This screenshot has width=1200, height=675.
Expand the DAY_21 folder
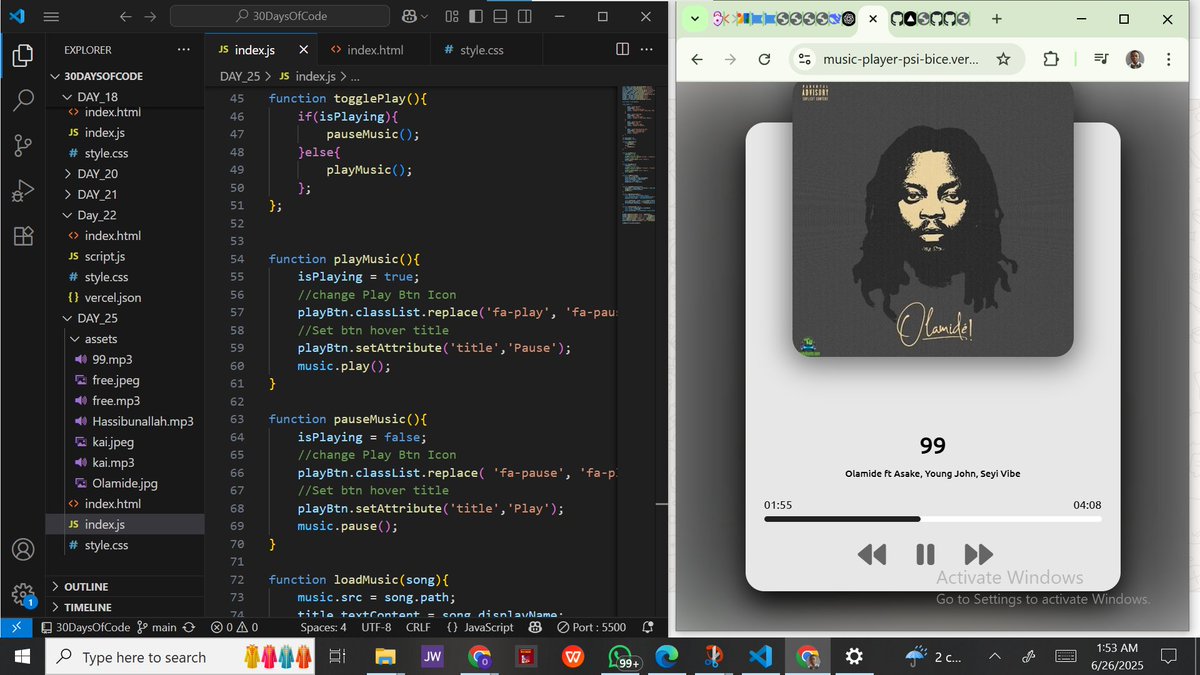[125, 195]
